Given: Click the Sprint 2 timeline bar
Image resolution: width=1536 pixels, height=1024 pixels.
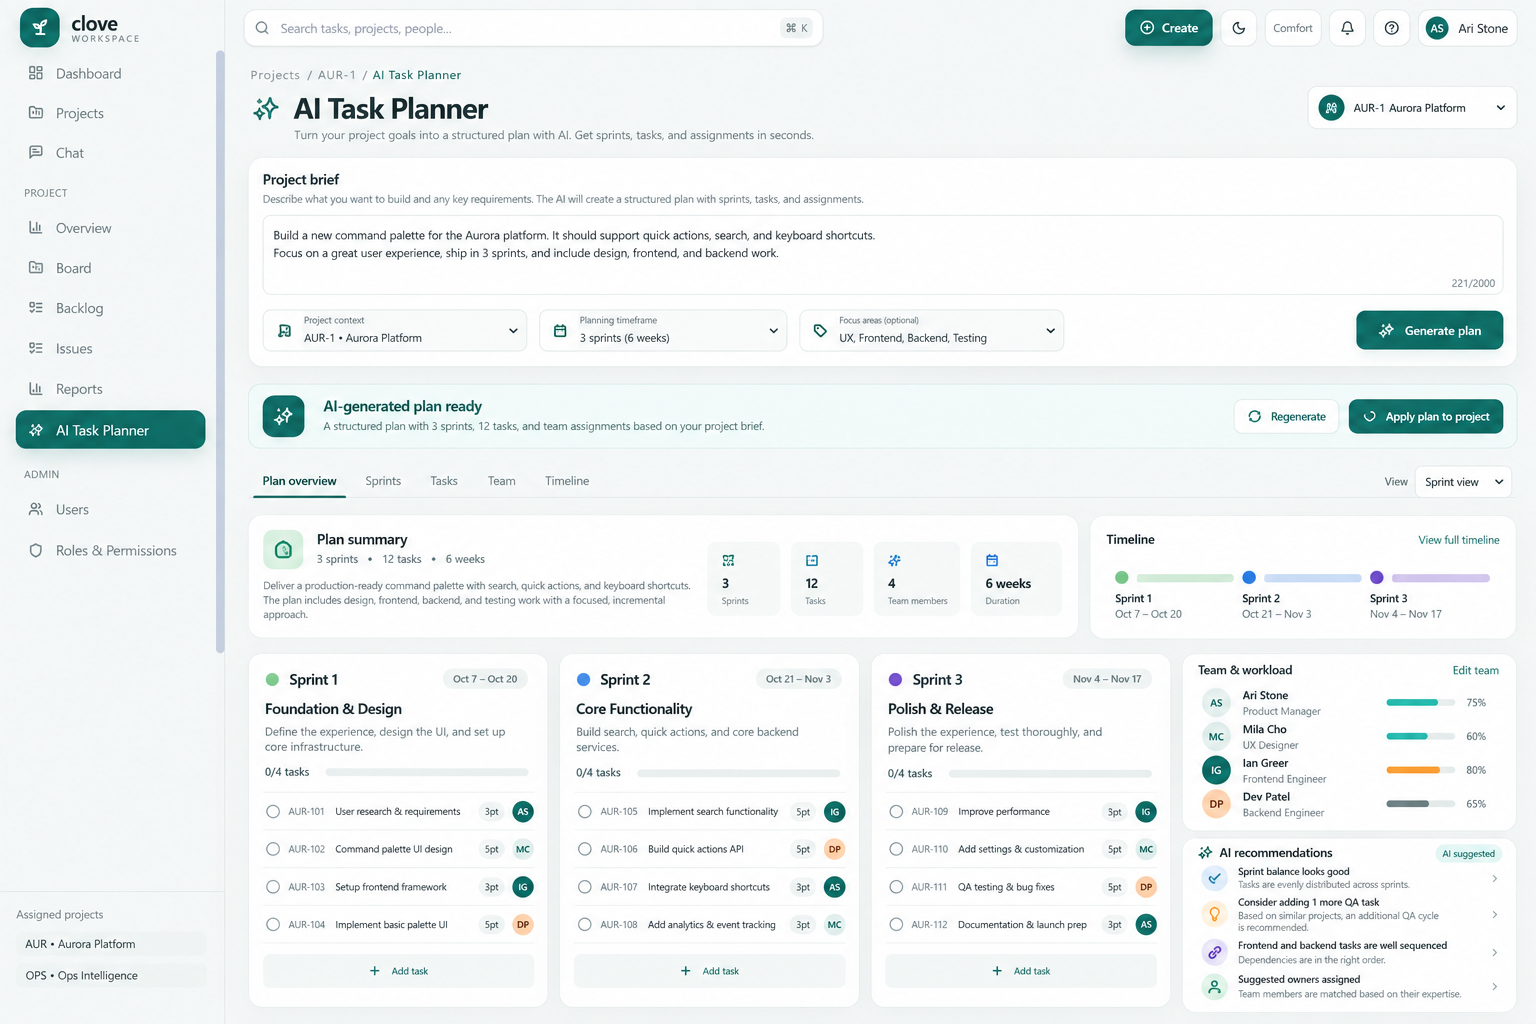Looking at the screenshot, I should (1312, 578).
